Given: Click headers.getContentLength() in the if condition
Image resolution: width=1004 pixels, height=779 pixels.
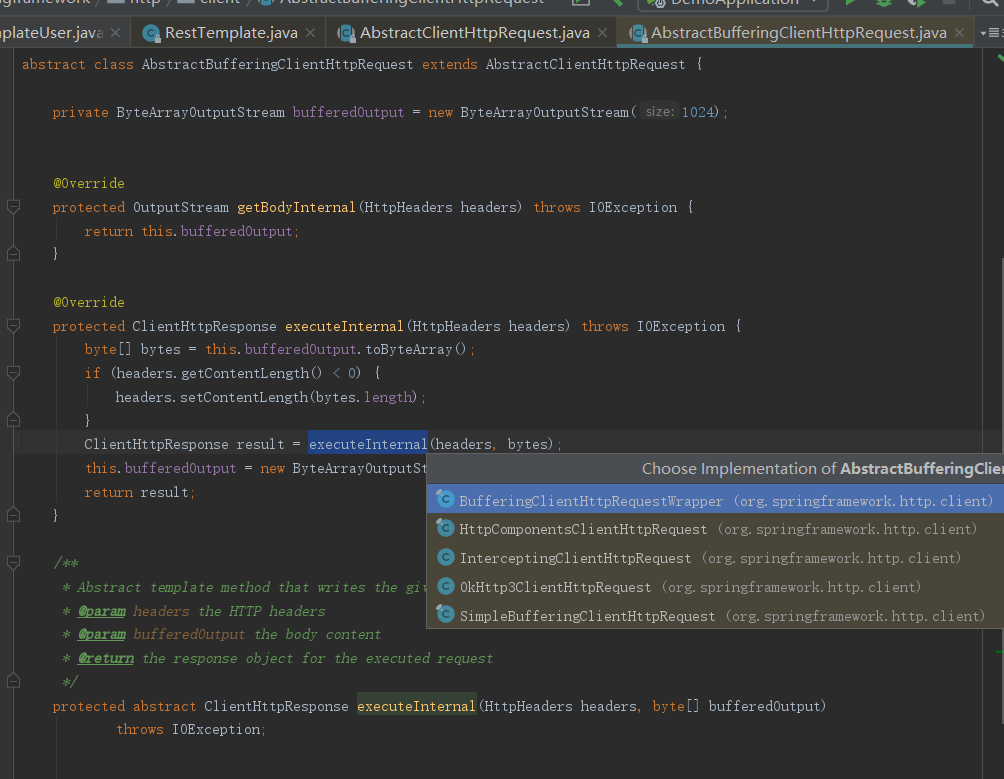Looking at the screenshot, I should point(219,373).
